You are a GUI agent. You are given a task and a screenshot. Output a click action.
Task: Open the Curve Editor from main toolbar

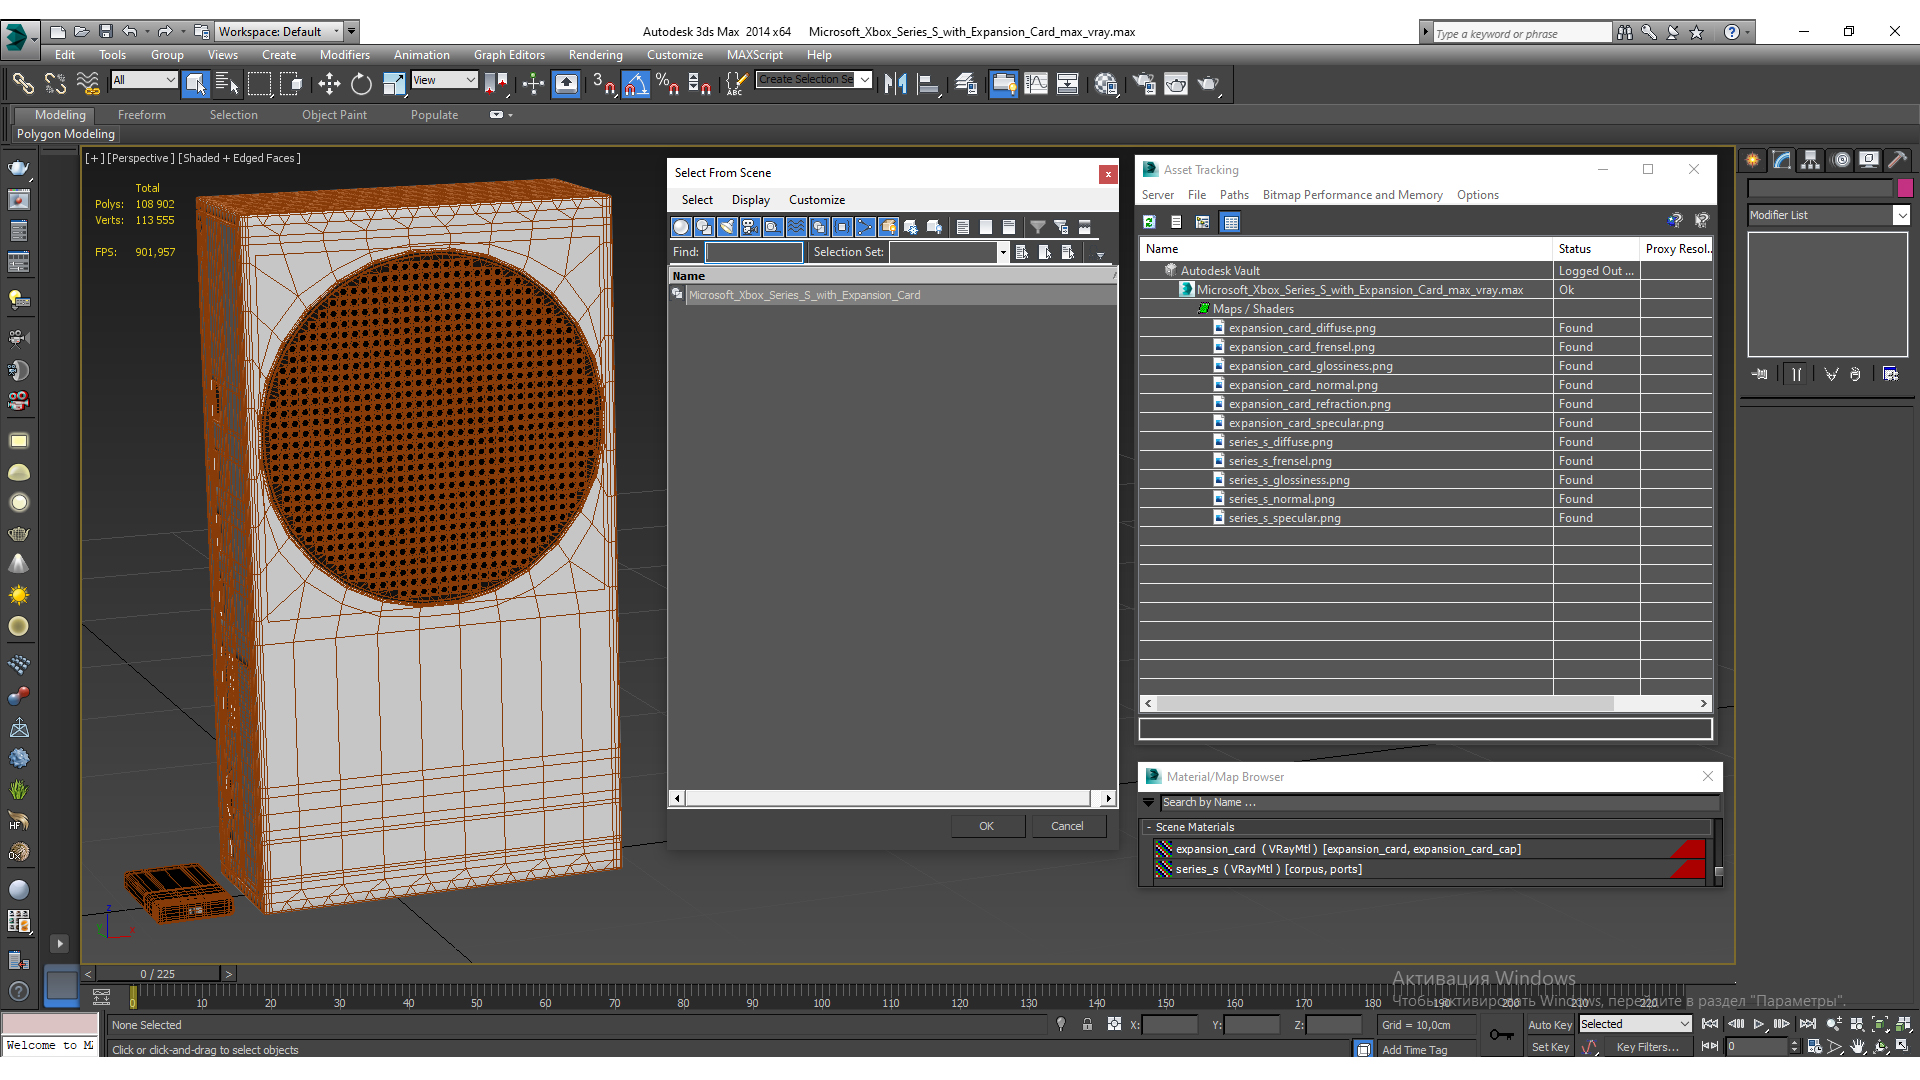[1036, 84]
